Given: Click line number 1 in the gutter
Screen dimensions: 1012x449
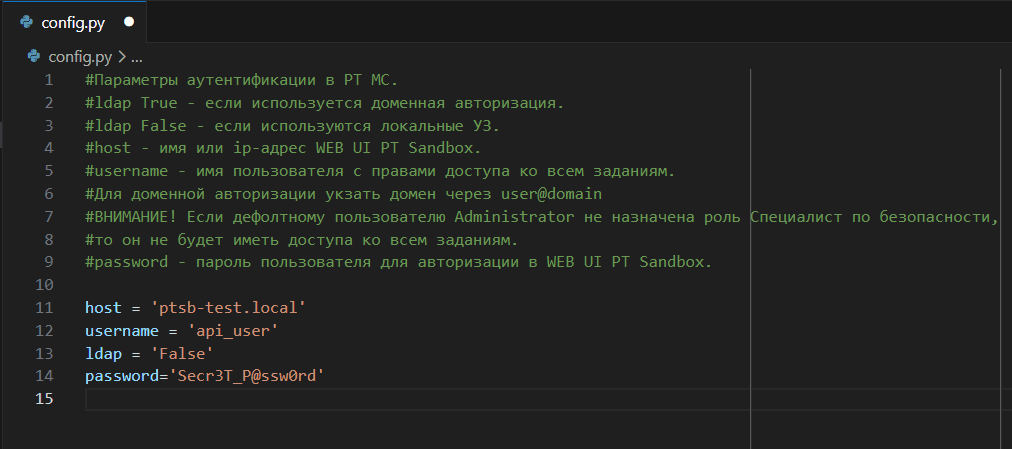Looking at the screenshot, I should click(49, 80).
